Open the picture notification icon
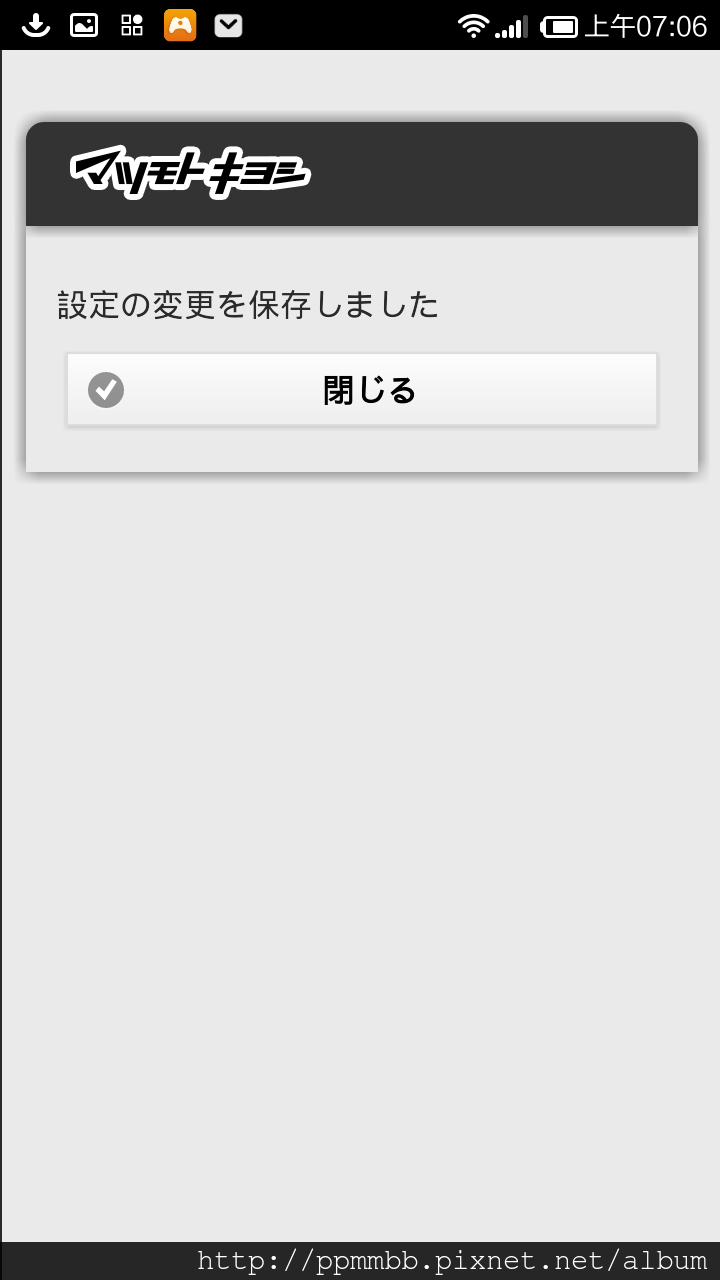Viewport: 720px width, 1280px height. tap(84, 25)
